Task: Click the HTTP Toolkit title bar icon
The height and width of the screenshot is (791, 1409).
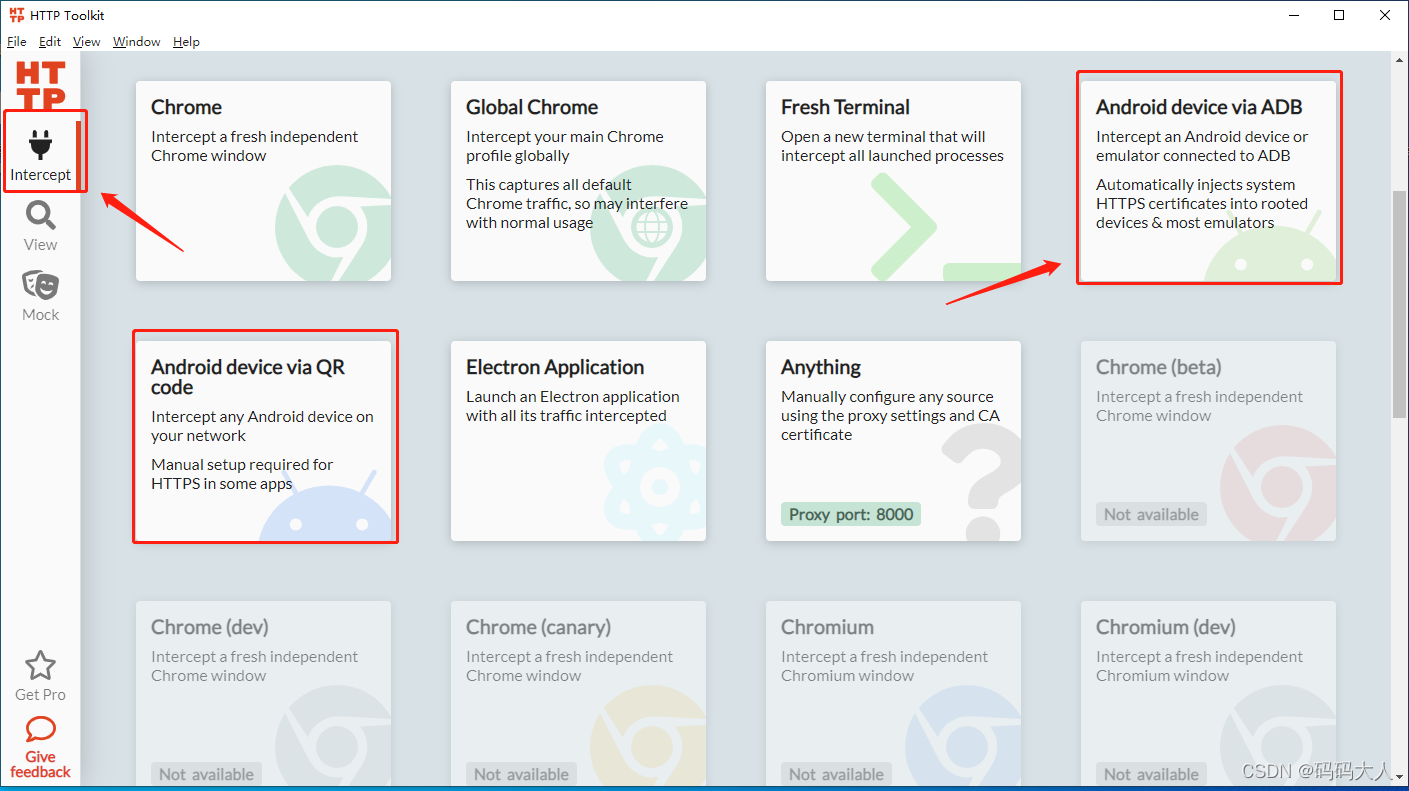Action: coord(16,15)
